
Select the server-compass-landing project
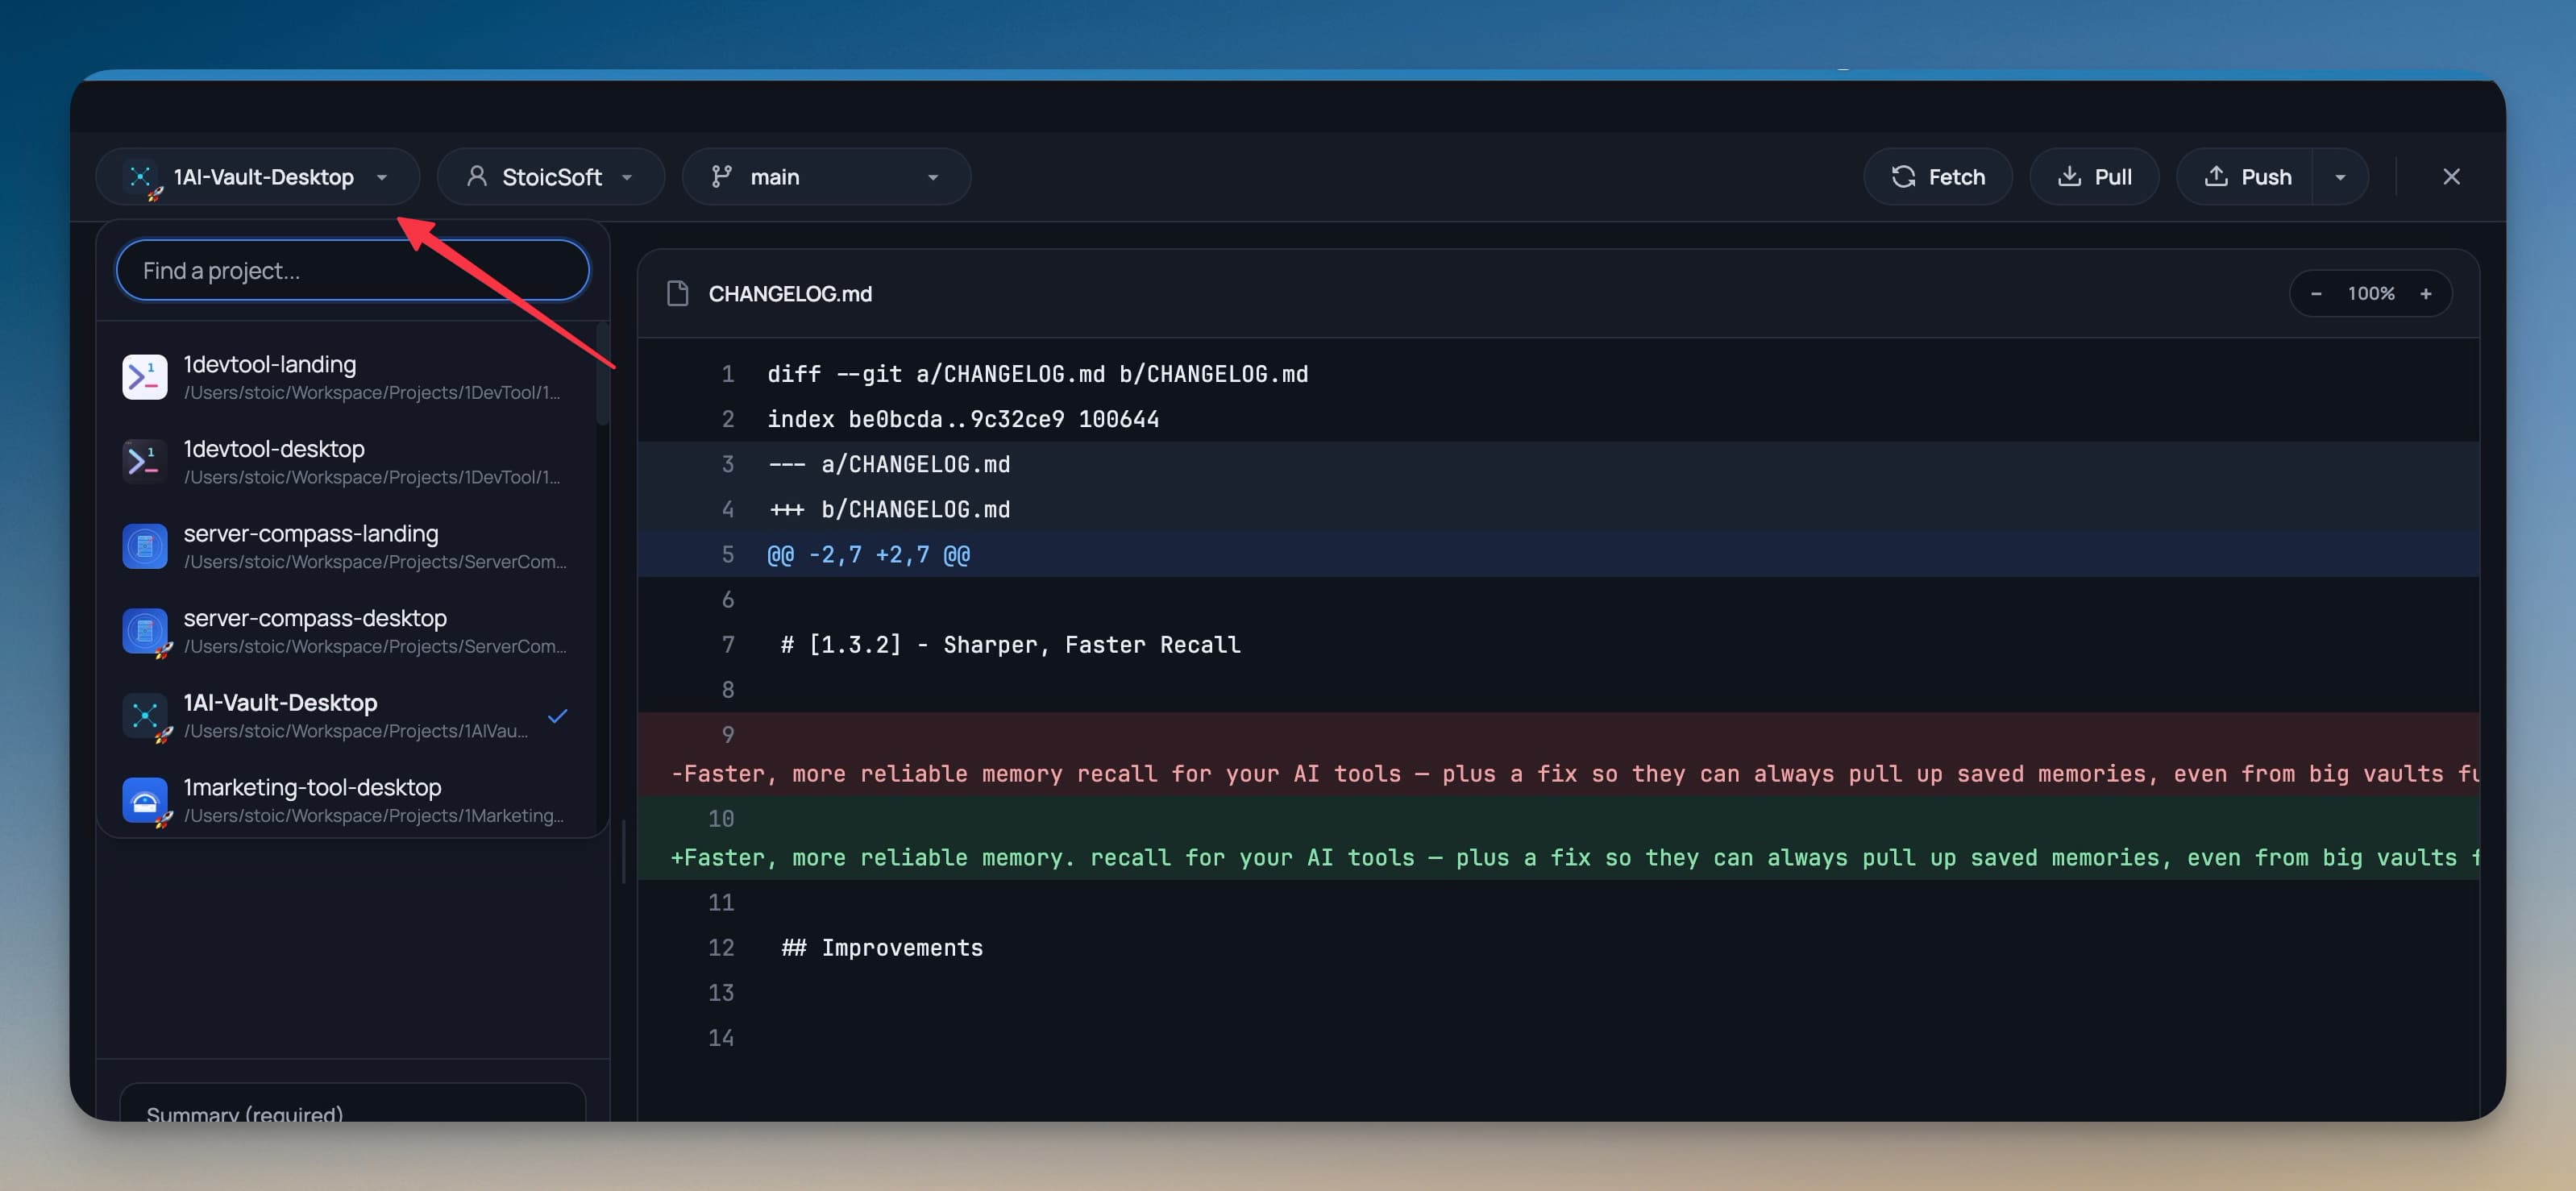(347, 546)
